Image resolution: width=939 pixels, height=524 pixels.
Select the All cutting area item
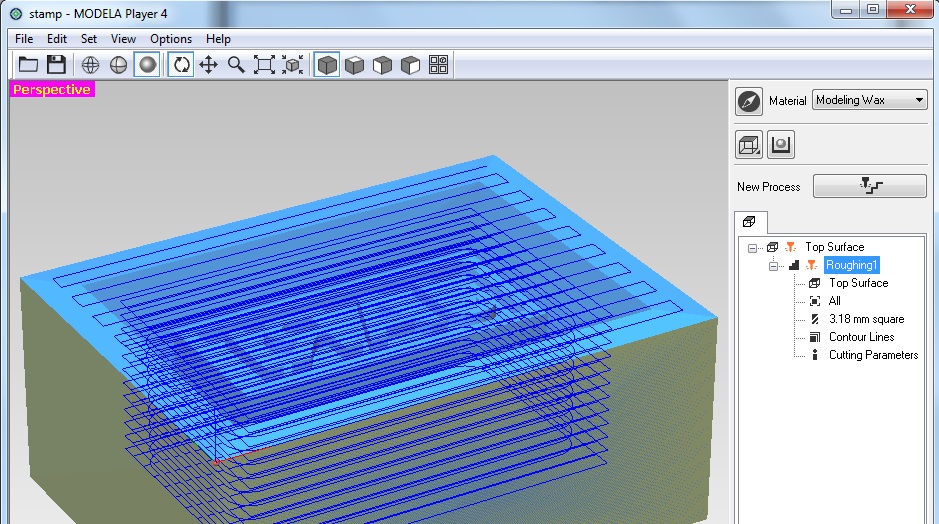coord(834,301)
